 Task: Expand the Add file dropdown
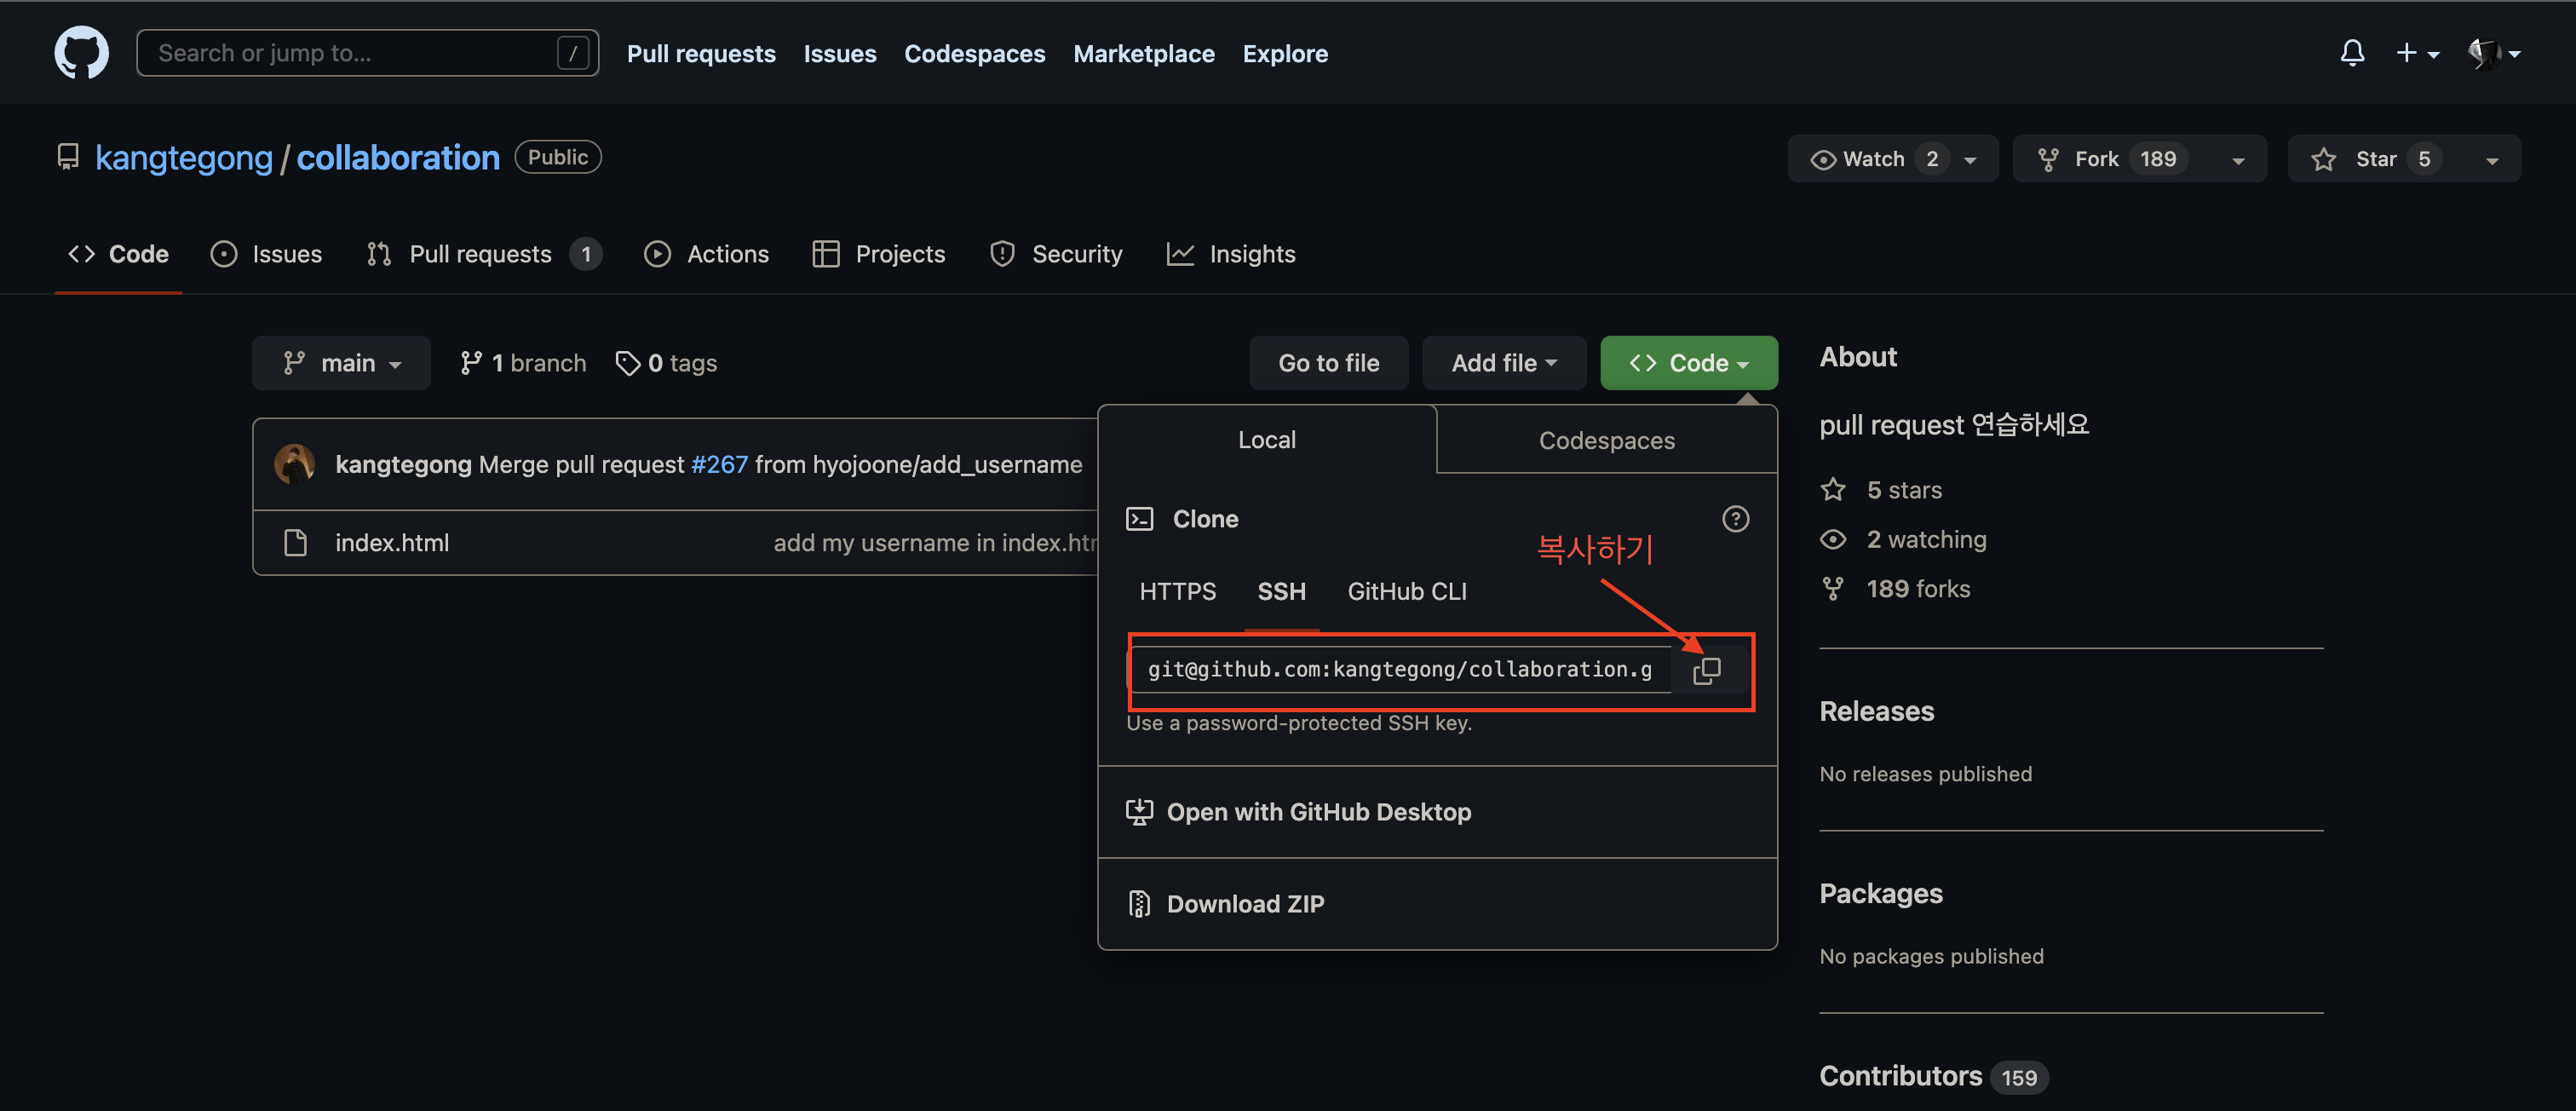click(x=1503, y=363)
